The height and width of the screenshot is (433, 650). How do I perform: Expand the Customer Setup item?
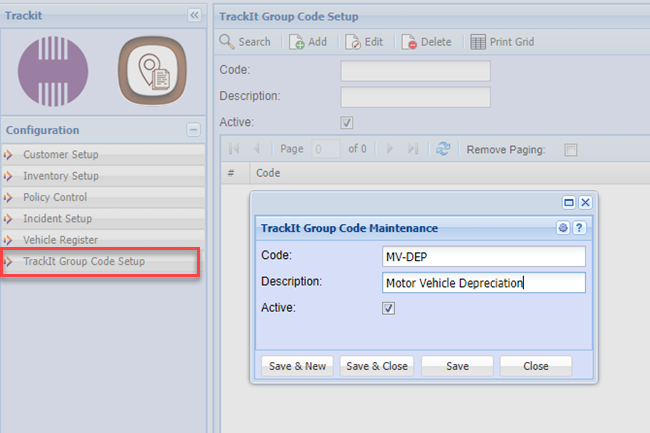coord(60,155)
